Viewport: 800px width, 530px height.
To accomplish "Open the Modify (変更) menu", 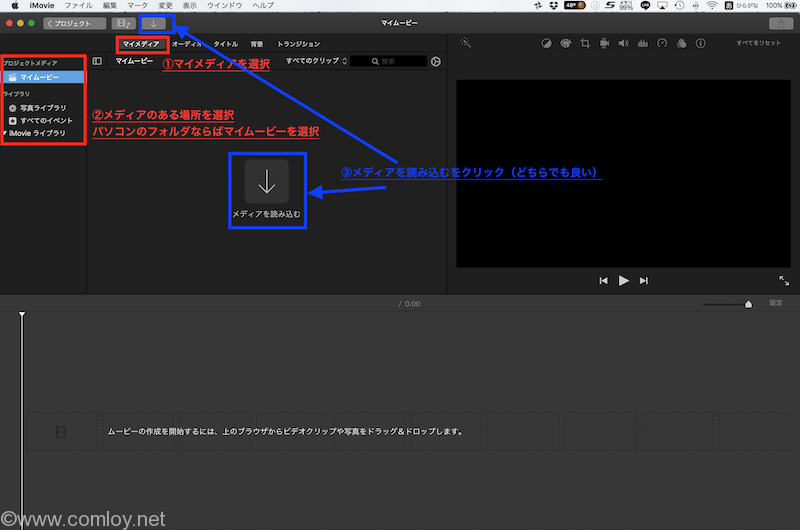I will 165,6.
